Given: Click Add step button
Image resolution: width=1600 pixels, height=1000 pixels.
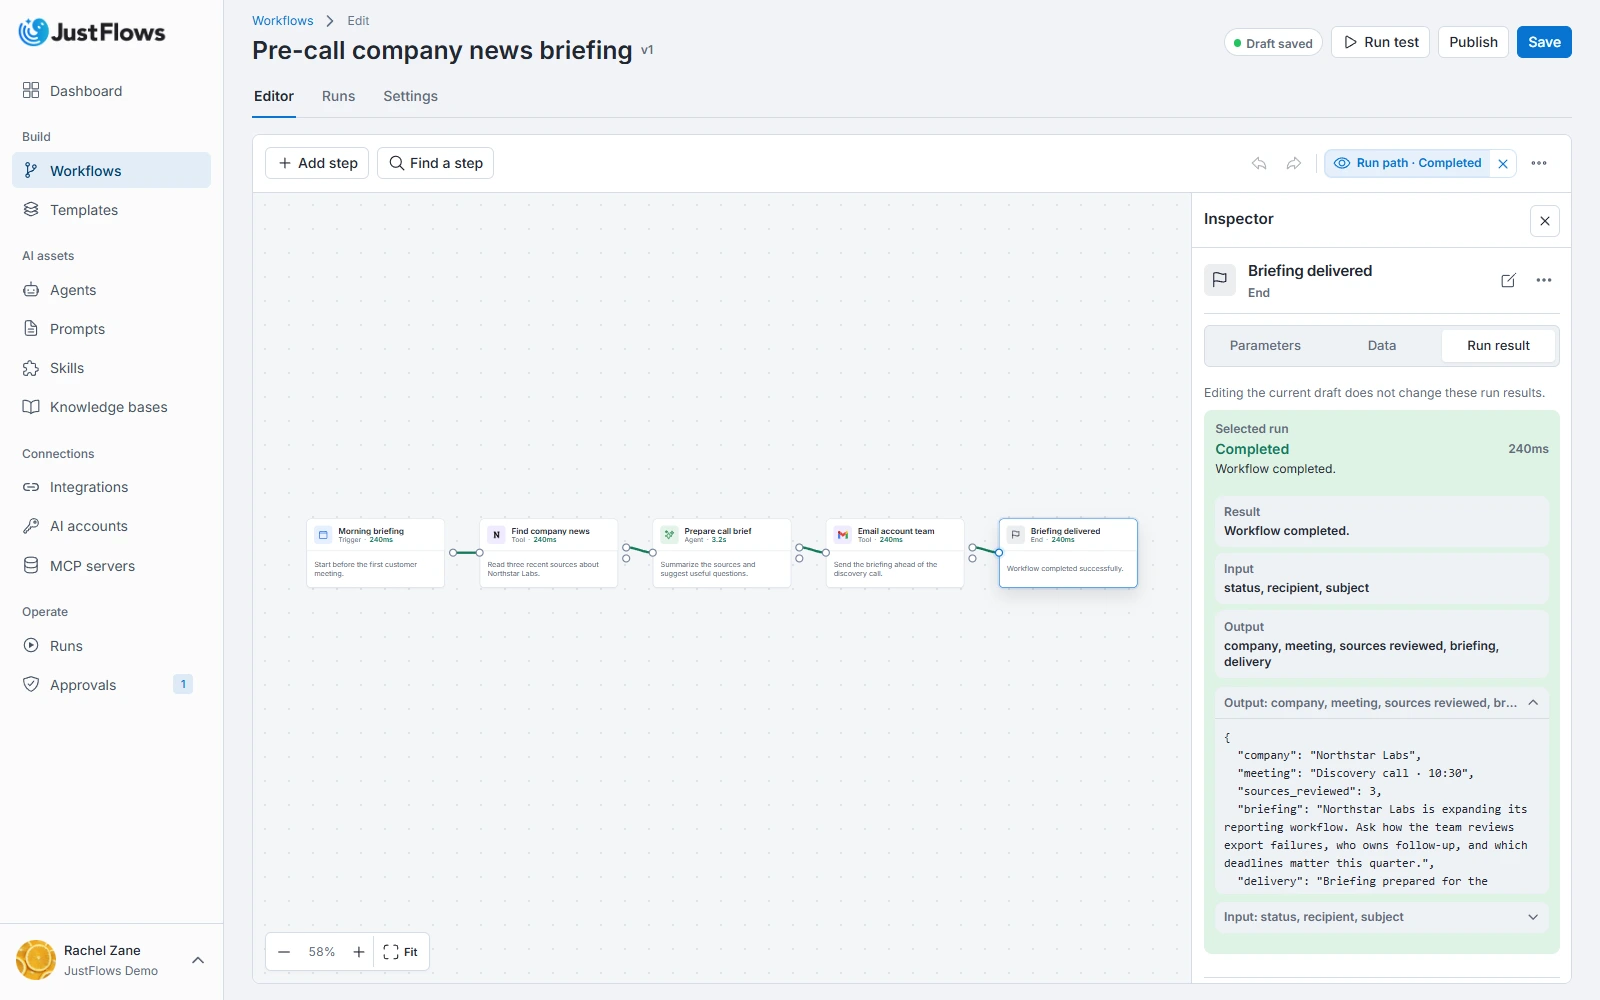Looking at the screenshot, I should [x=317, y=163].
